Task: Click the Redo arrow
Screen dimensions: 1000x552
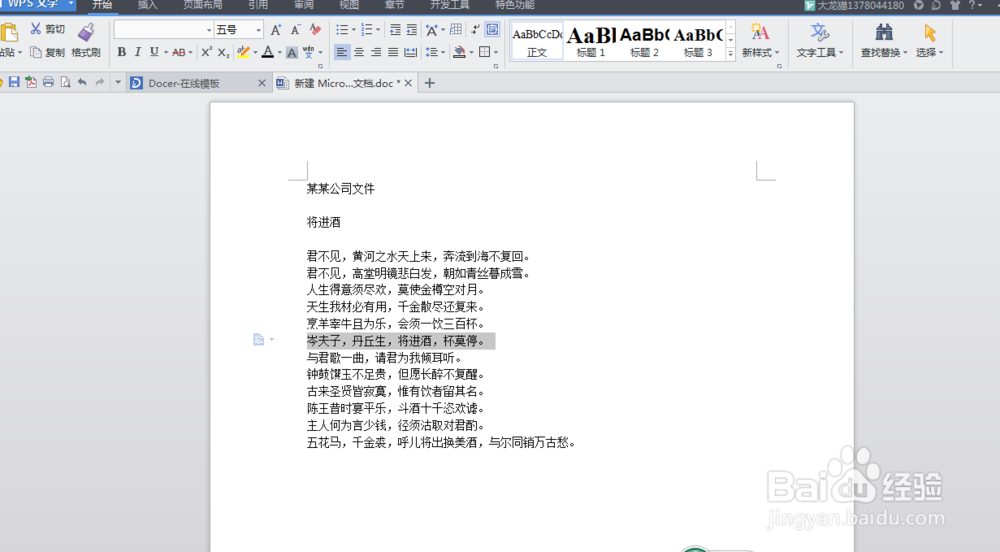Action: (x=99, y=82)
